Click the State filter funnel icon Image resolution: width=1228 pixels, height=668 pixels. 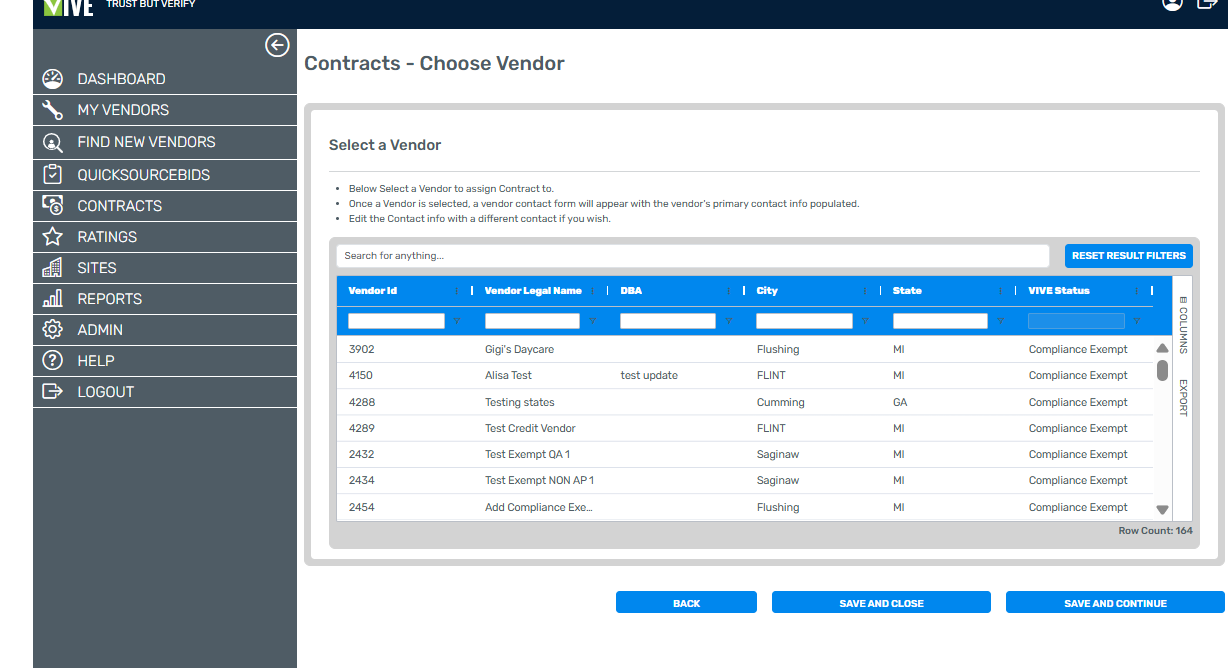[x=1001, y=321]
